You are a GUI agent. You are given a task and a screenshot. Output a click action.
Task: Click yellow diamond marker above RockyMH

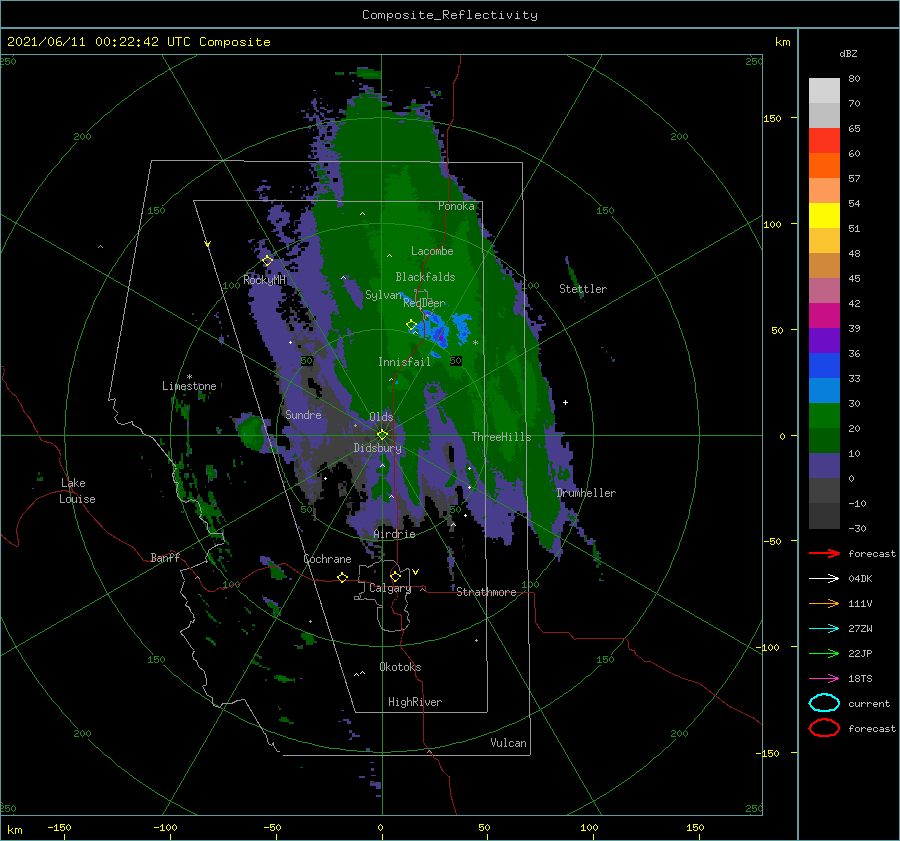click(267, 260)
